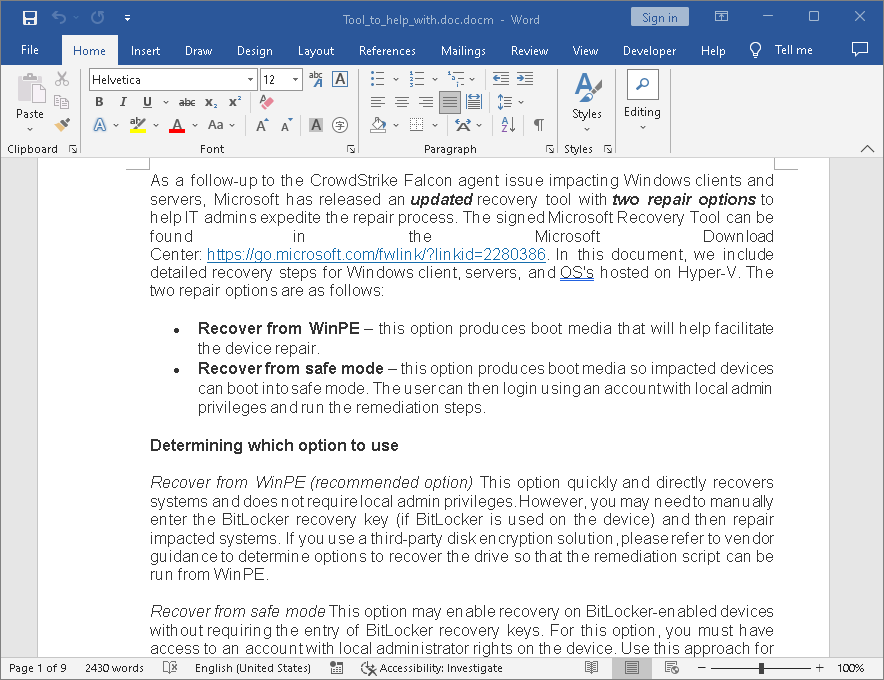884x680 pixels.
Task: Open the font name Helvetica dropdown
Action: pyautogui.click(x=250, y=80)
